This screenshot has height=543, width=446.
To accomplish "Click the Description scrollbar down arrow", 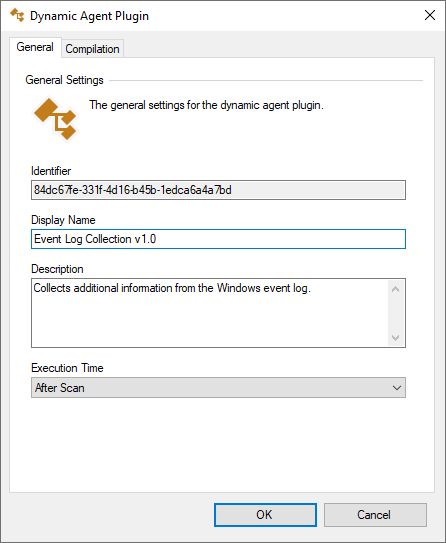I will (x=396, y=337).
